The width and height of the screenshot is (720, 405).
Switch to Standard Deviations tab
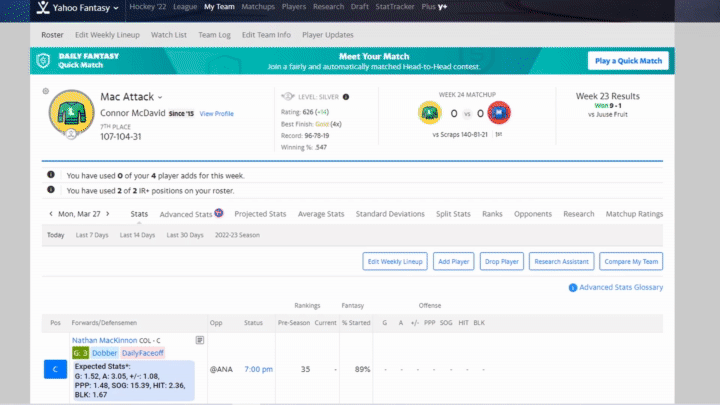click(x=390, y=214)
